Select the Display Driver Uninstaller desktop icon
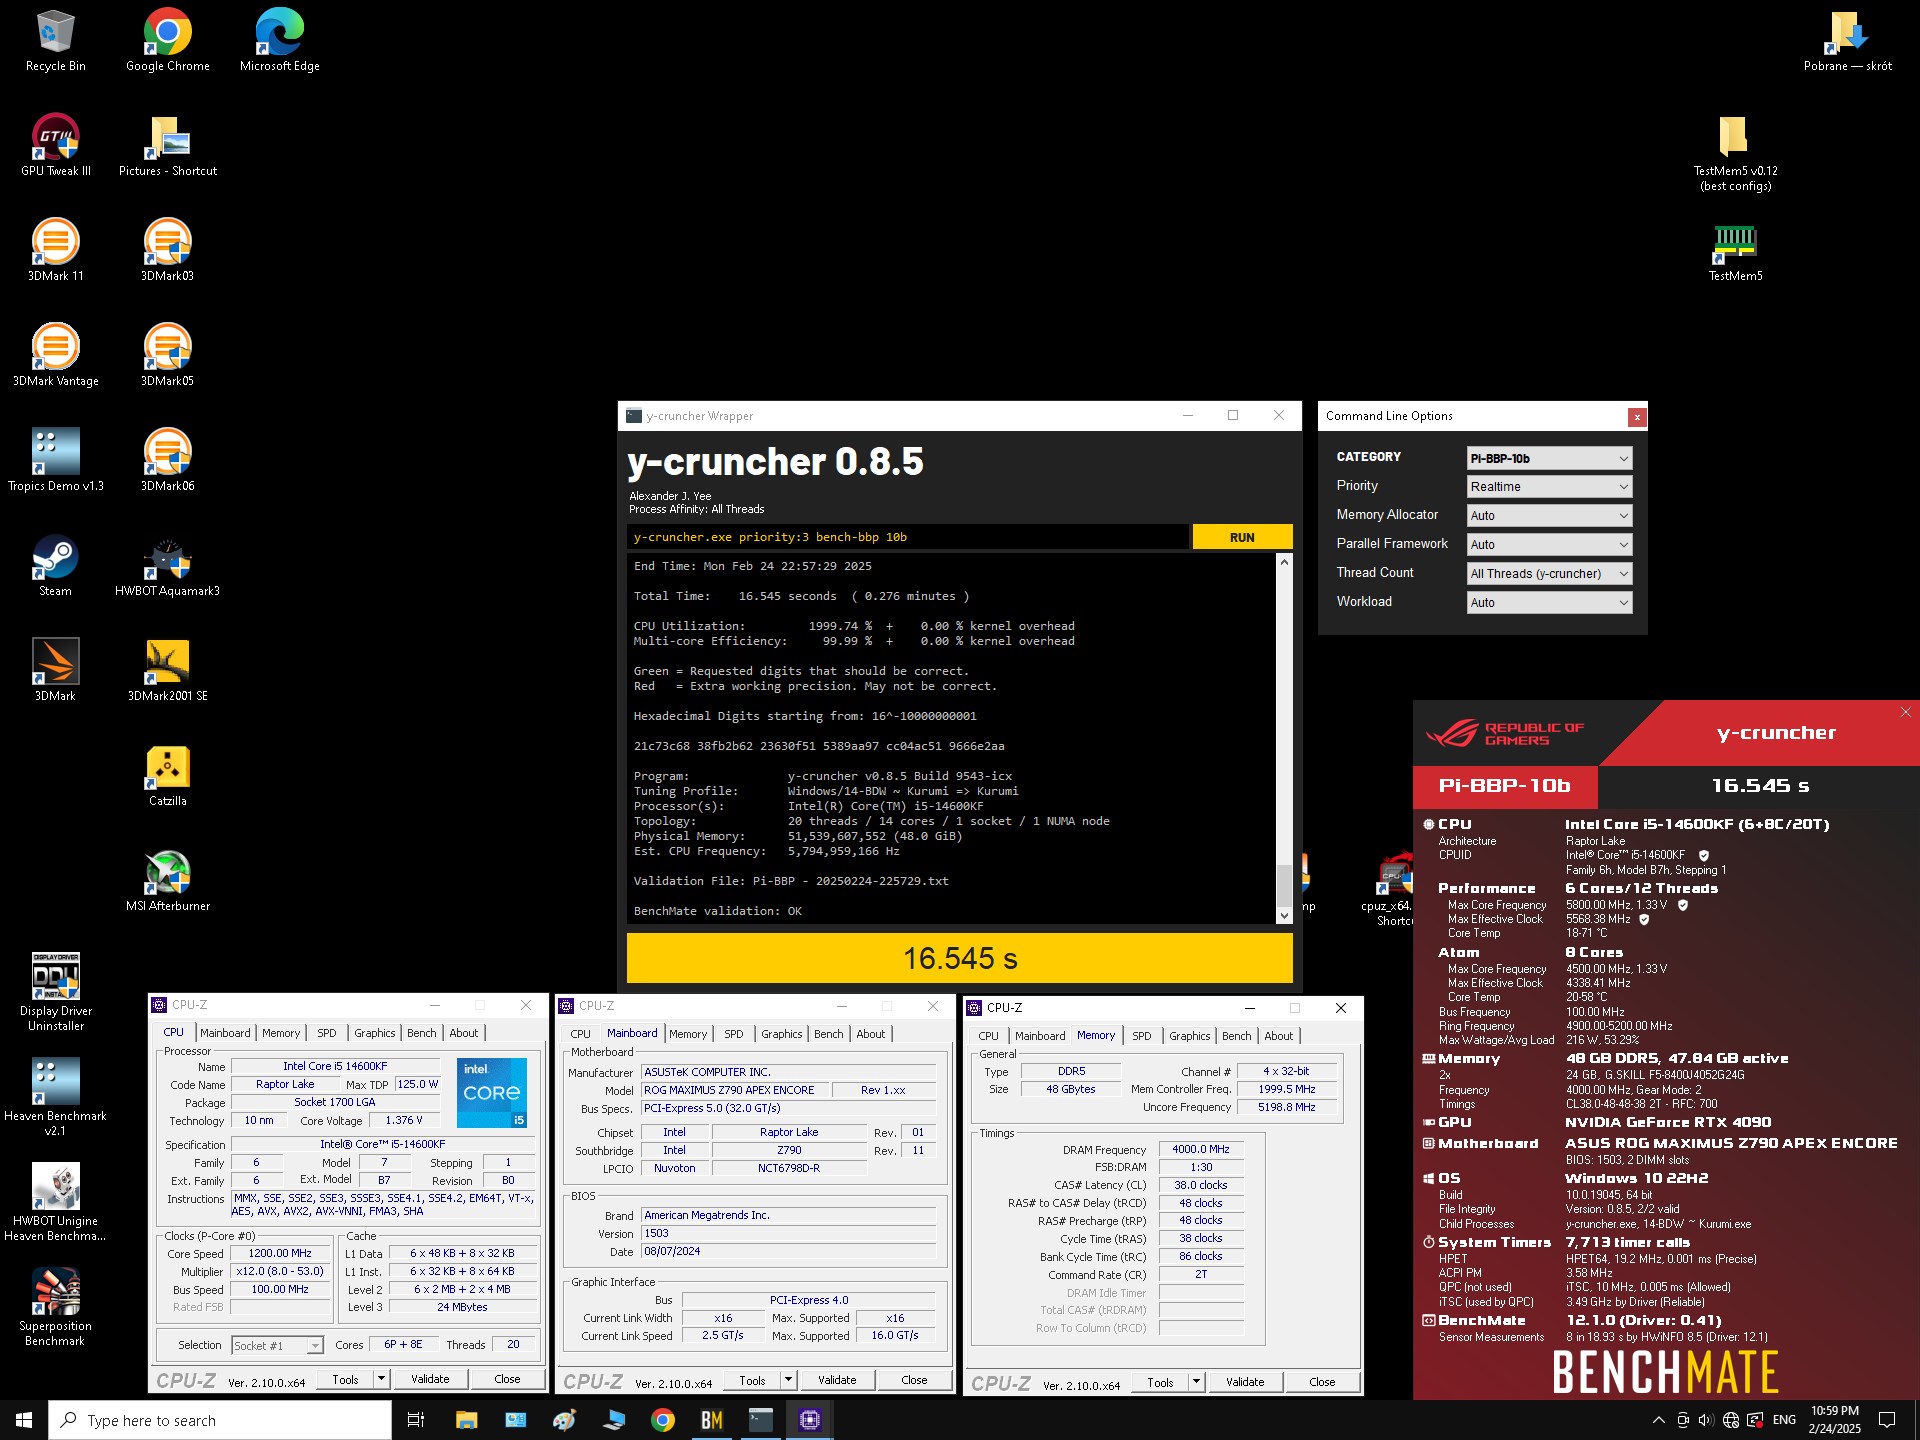 click(55, 993)
